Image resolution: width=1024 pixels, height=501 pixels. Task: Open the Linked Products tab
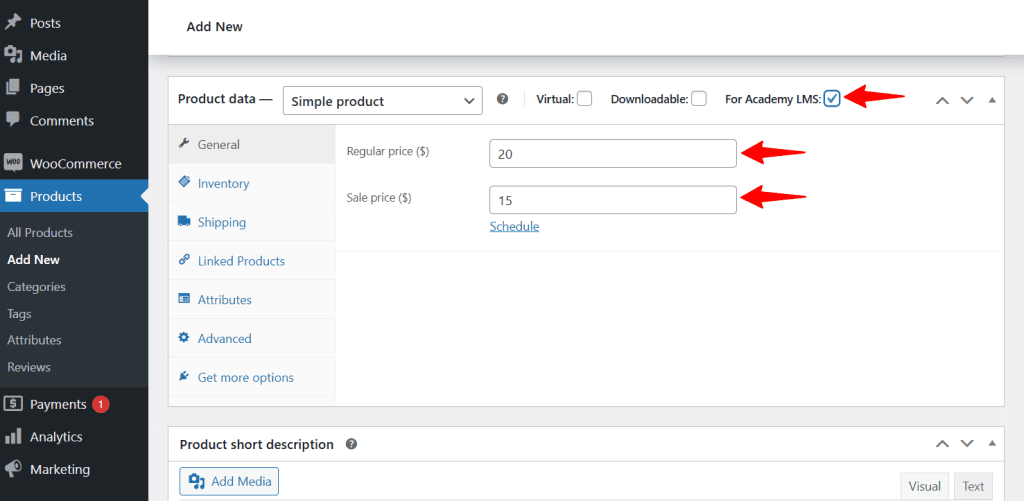(x=241, y=261)
